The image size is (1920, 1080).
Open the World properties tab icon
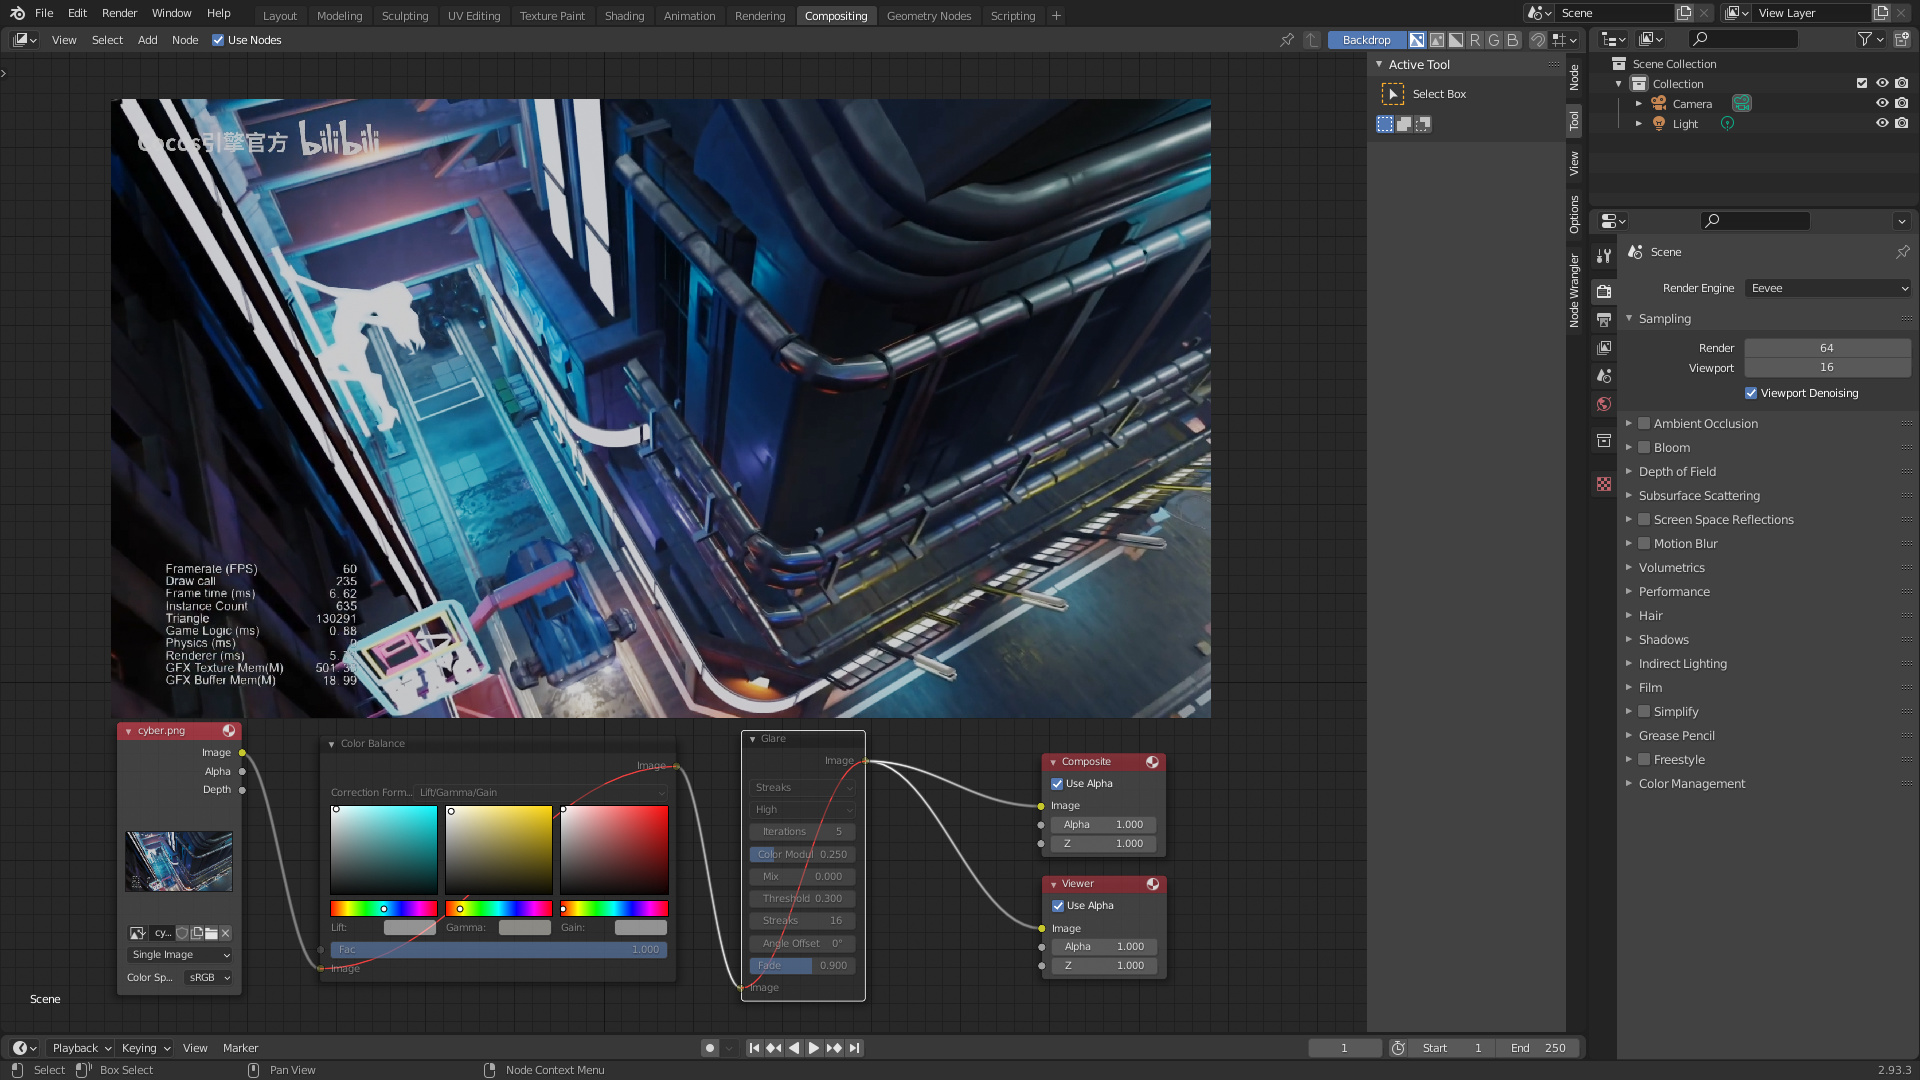(x=1604, y=404)
